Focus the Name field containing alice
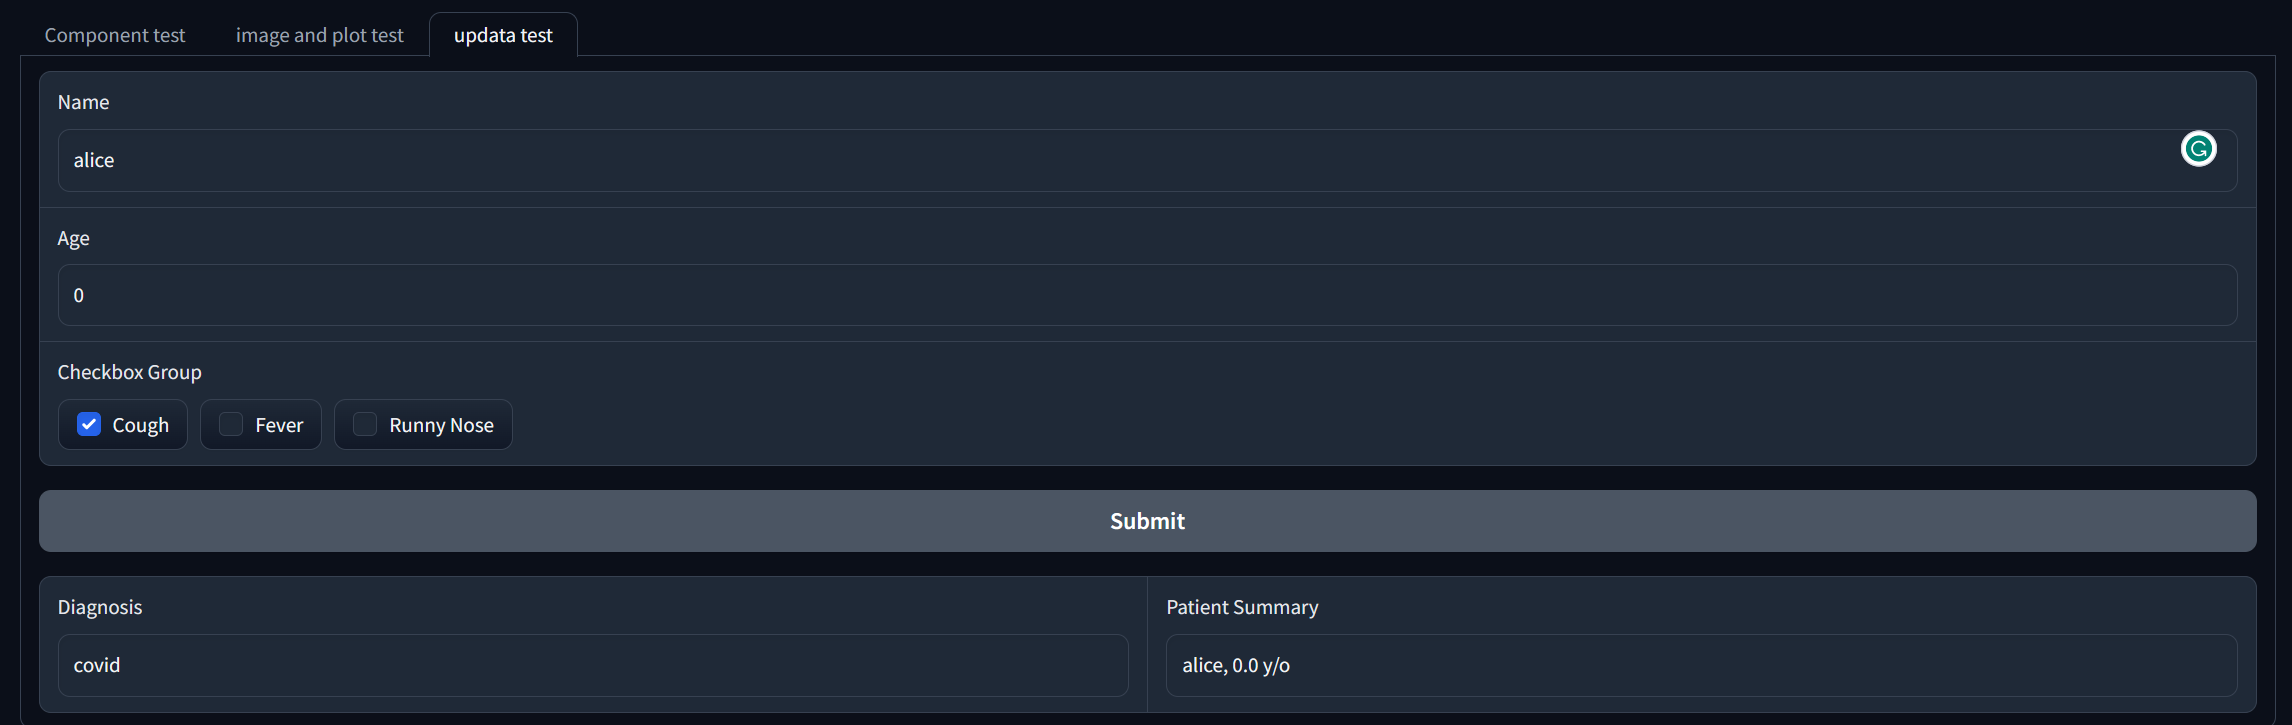 pos(1100,160)
